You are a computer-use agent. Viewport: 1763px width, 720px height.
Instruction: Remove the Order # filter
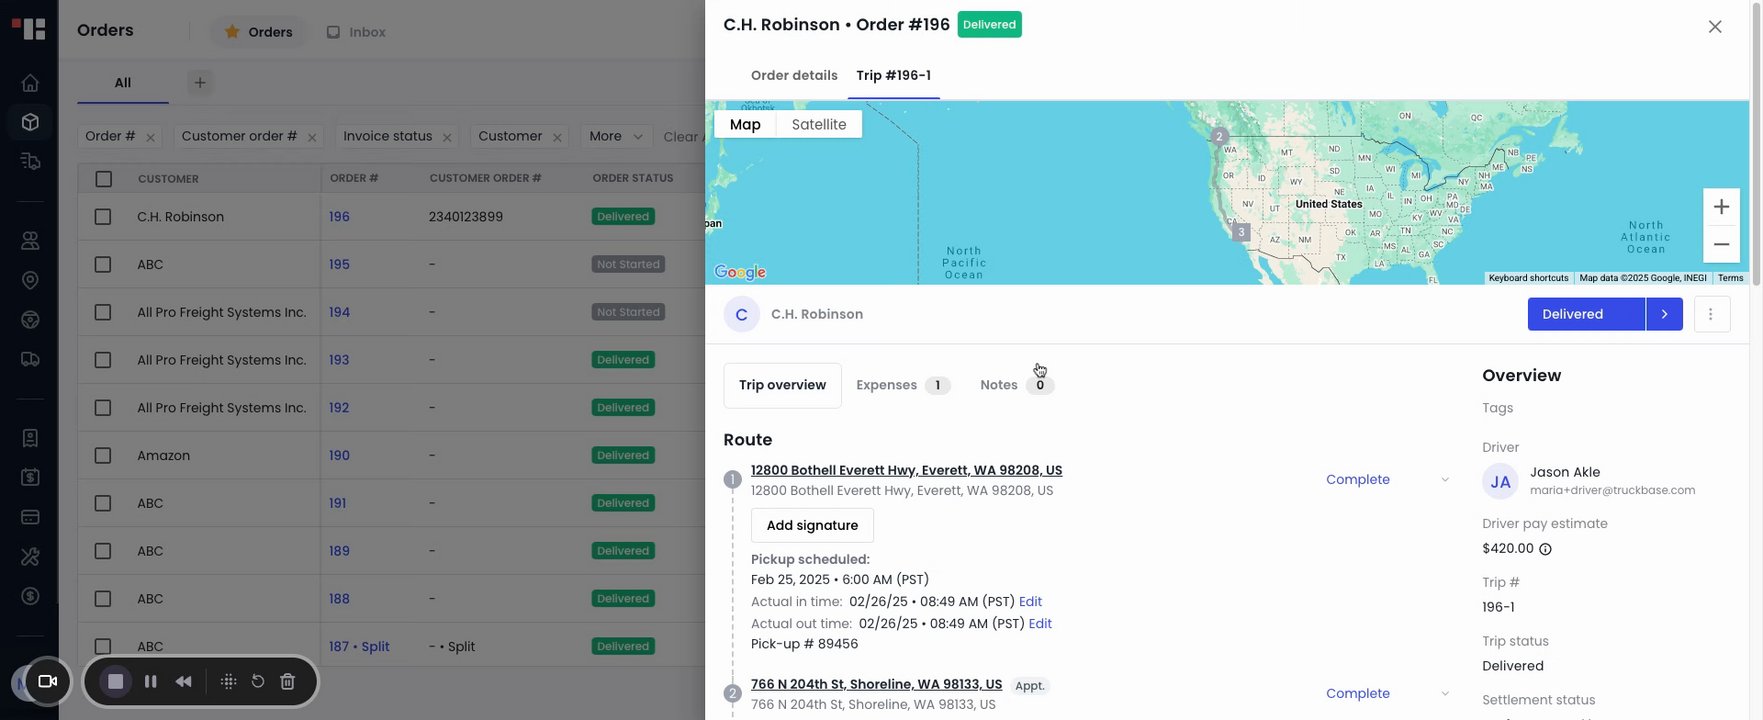[x=150, y=137]
